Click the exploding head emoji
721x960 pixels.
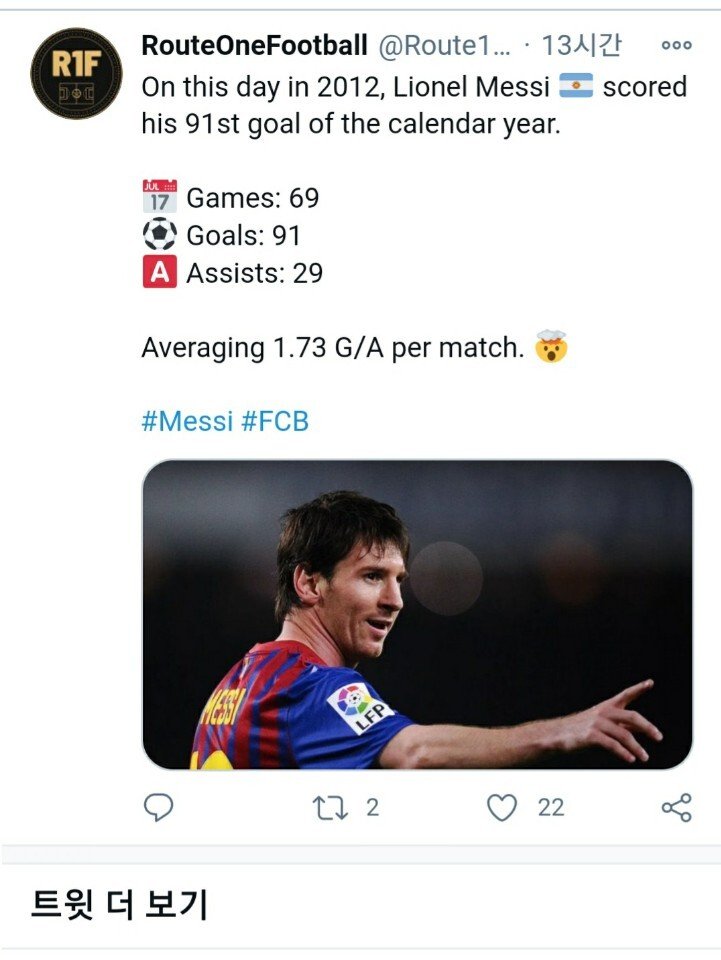pos(551,349)
